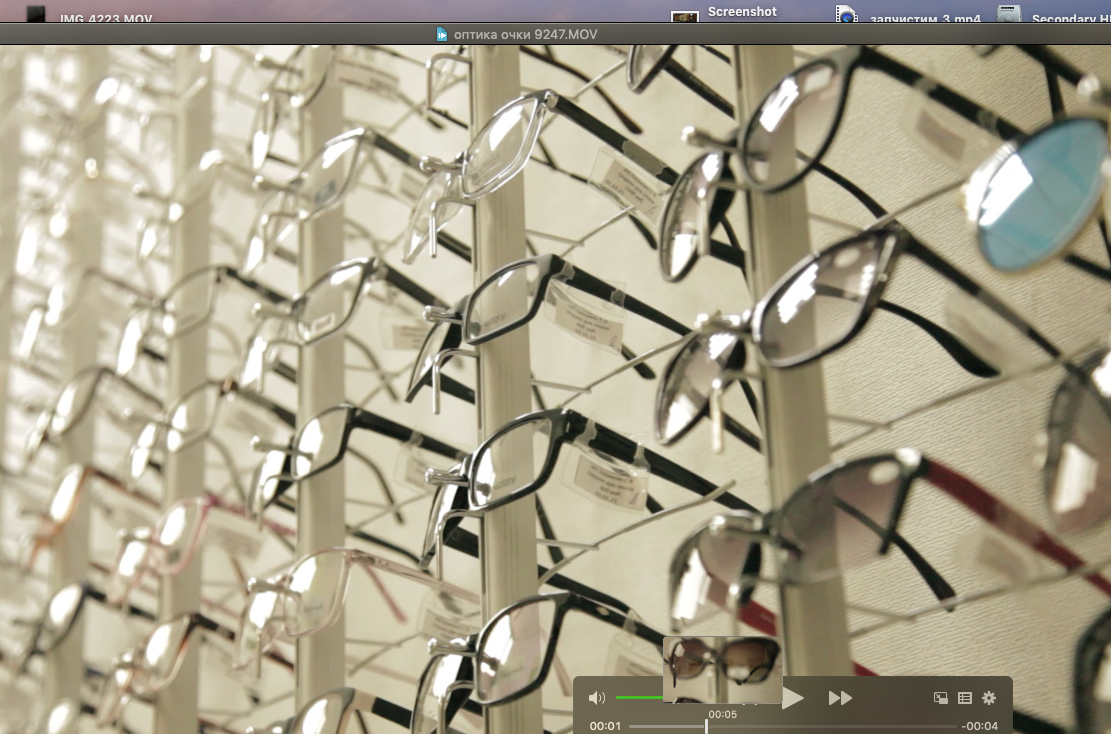Click the оптика очки 9247.MOV window title
Image resolution: width=1111 pixels, height=734 pixels.
pyautogui.click(x=526, y=34)
